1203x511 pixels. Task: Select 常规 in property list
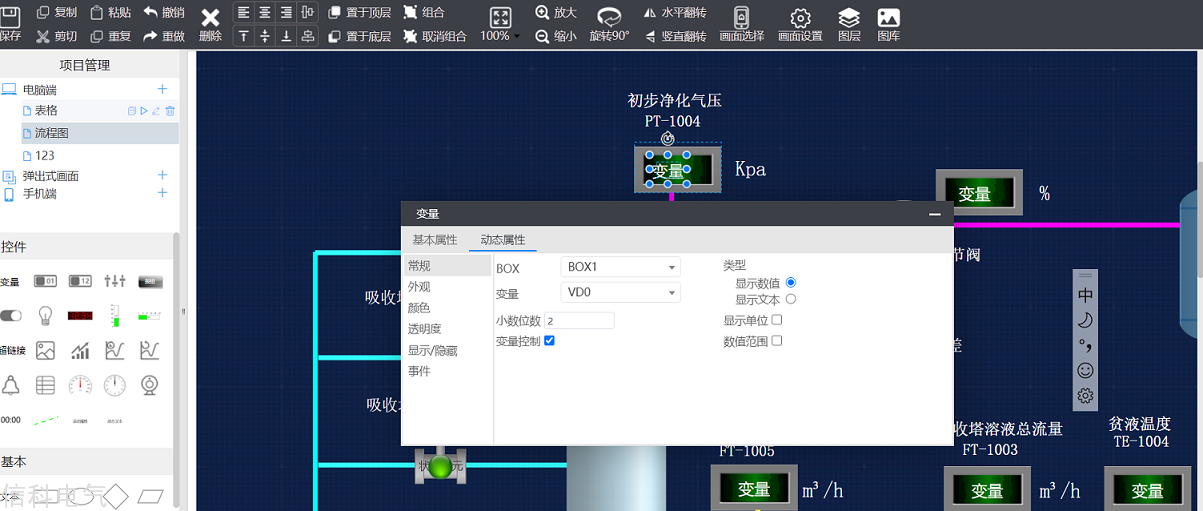[448, 266]
